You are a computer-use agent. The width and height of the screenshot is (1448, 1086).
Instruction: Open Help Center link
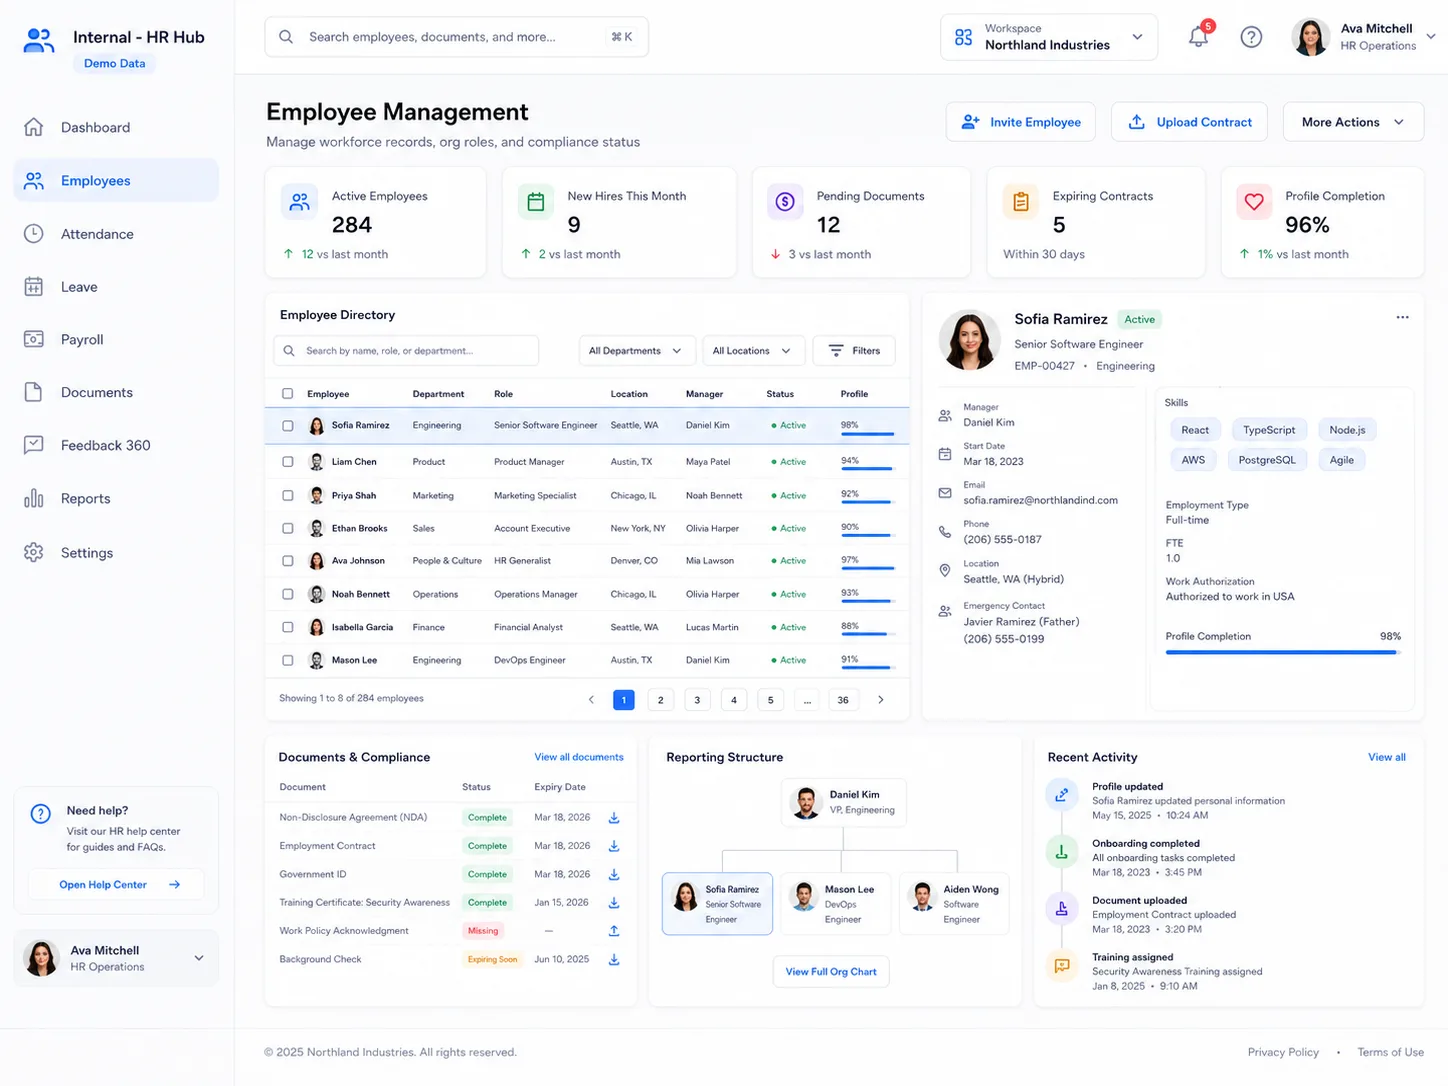116,885
